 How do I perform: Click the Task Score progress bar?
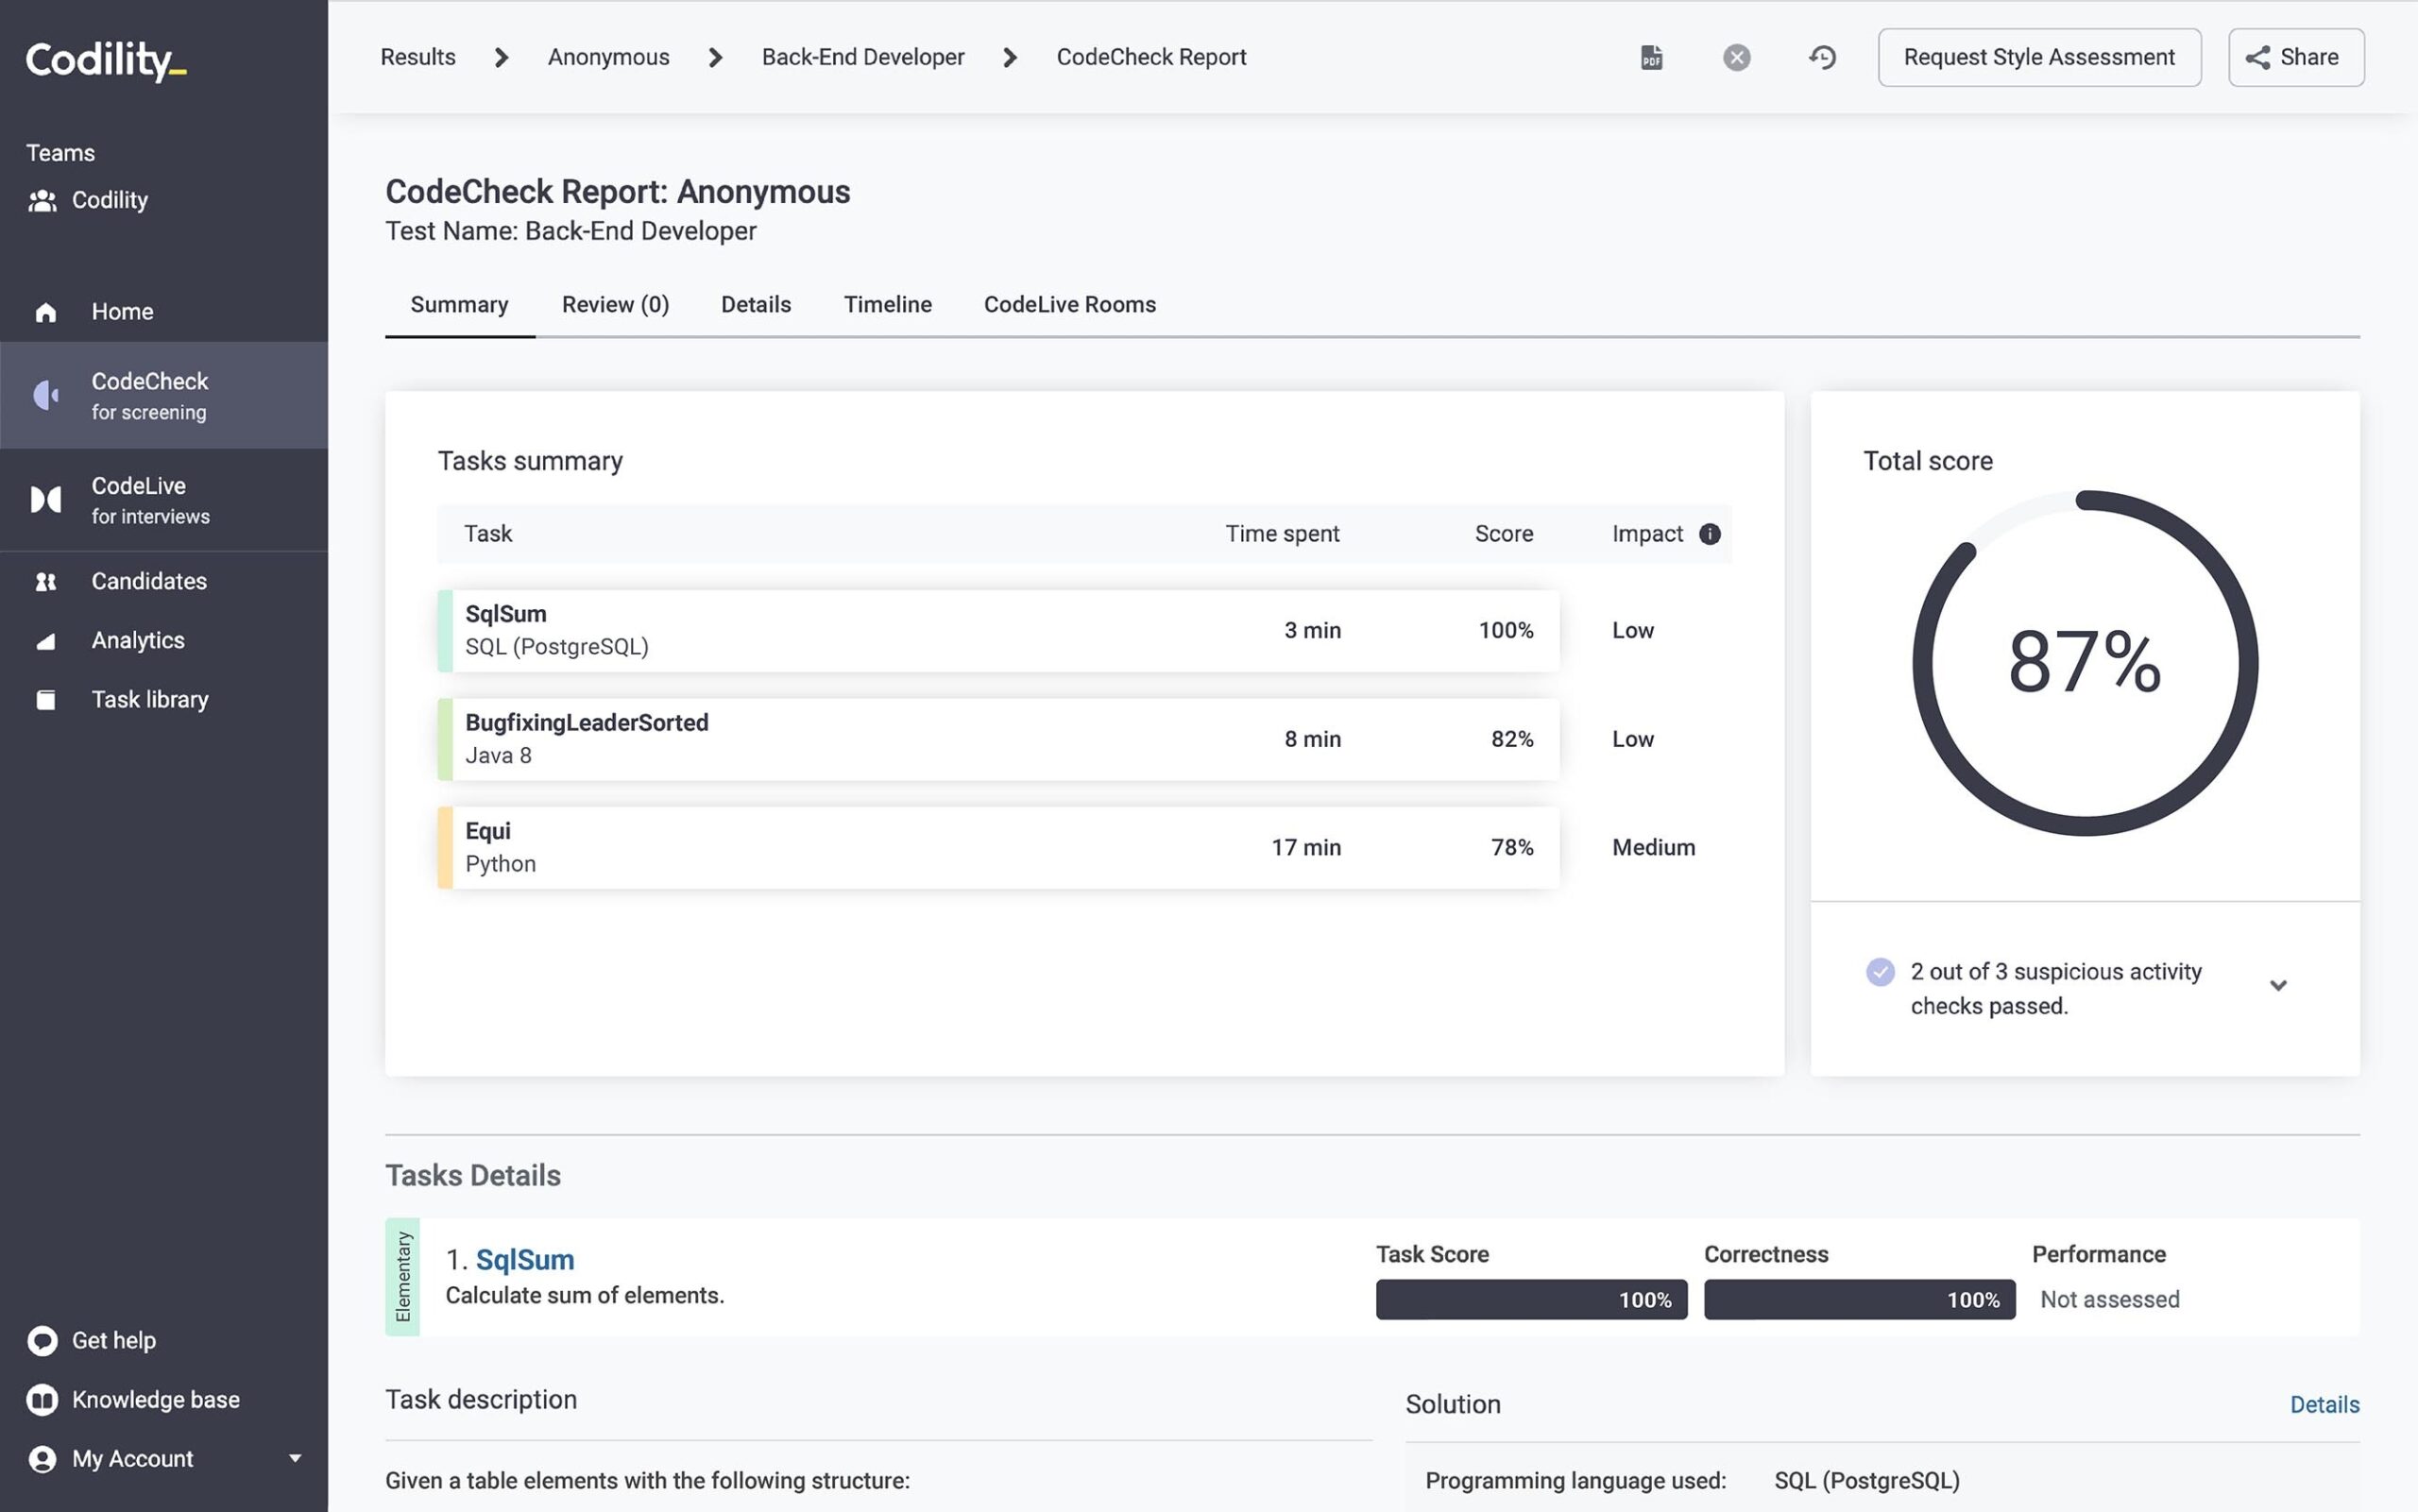coord(1530,1299)
